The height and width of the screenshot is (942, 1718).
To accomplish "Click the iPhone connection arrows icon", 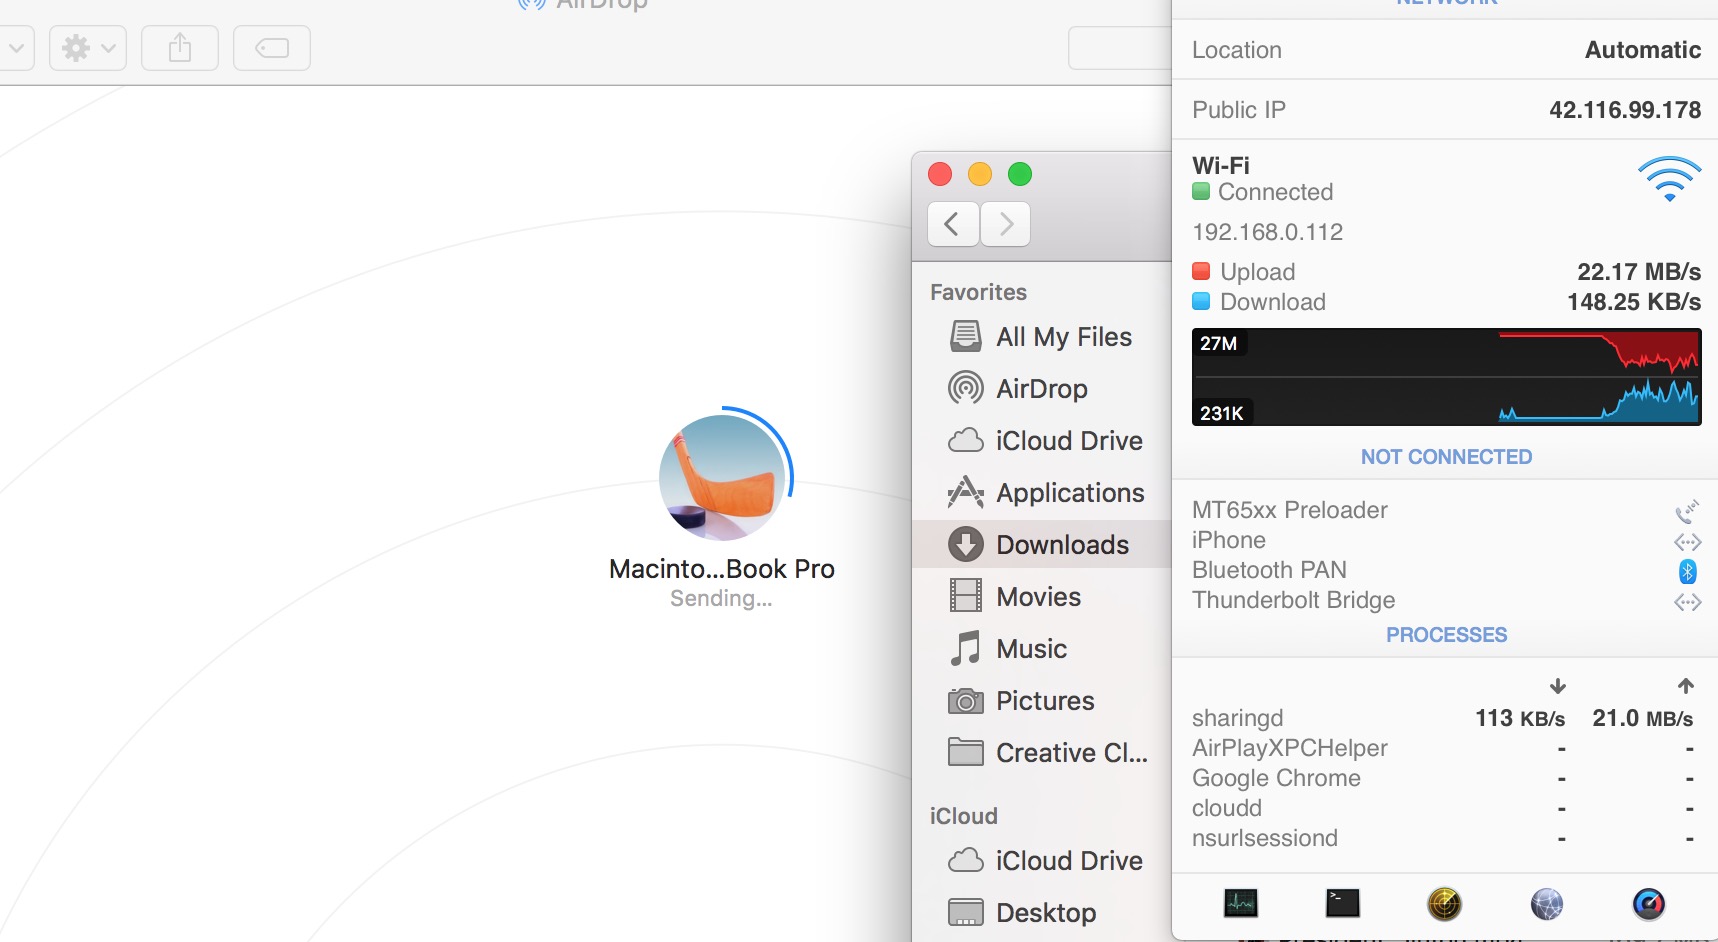I will [1687, 542].
